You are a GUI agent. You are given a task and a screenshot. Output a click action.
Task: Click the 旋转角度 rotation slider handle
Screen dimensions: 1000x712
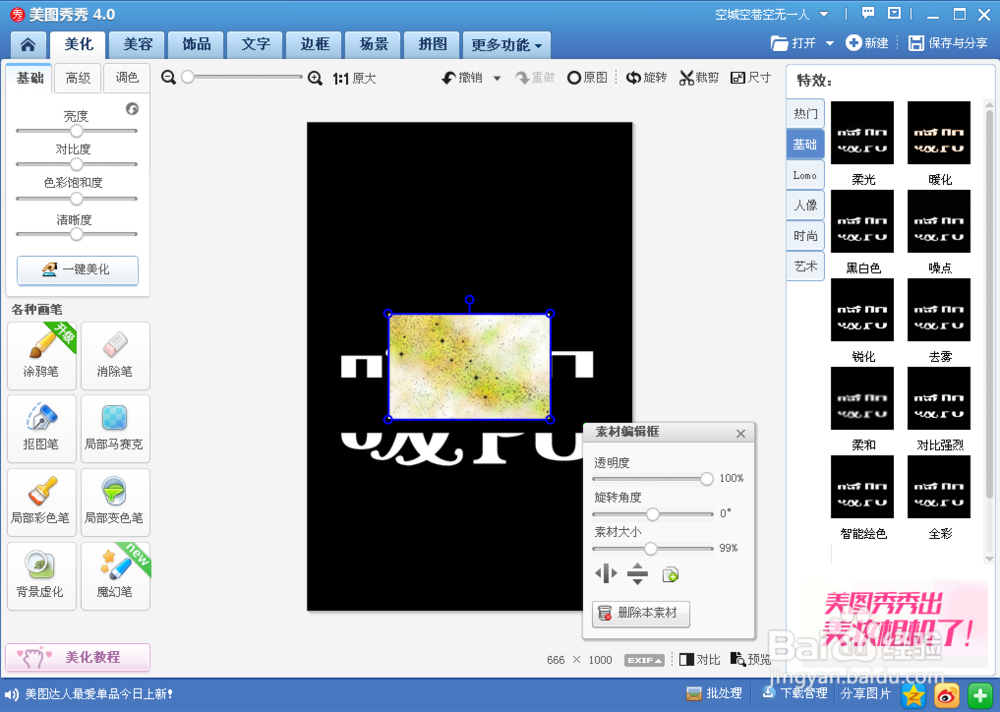pos(652,514)
